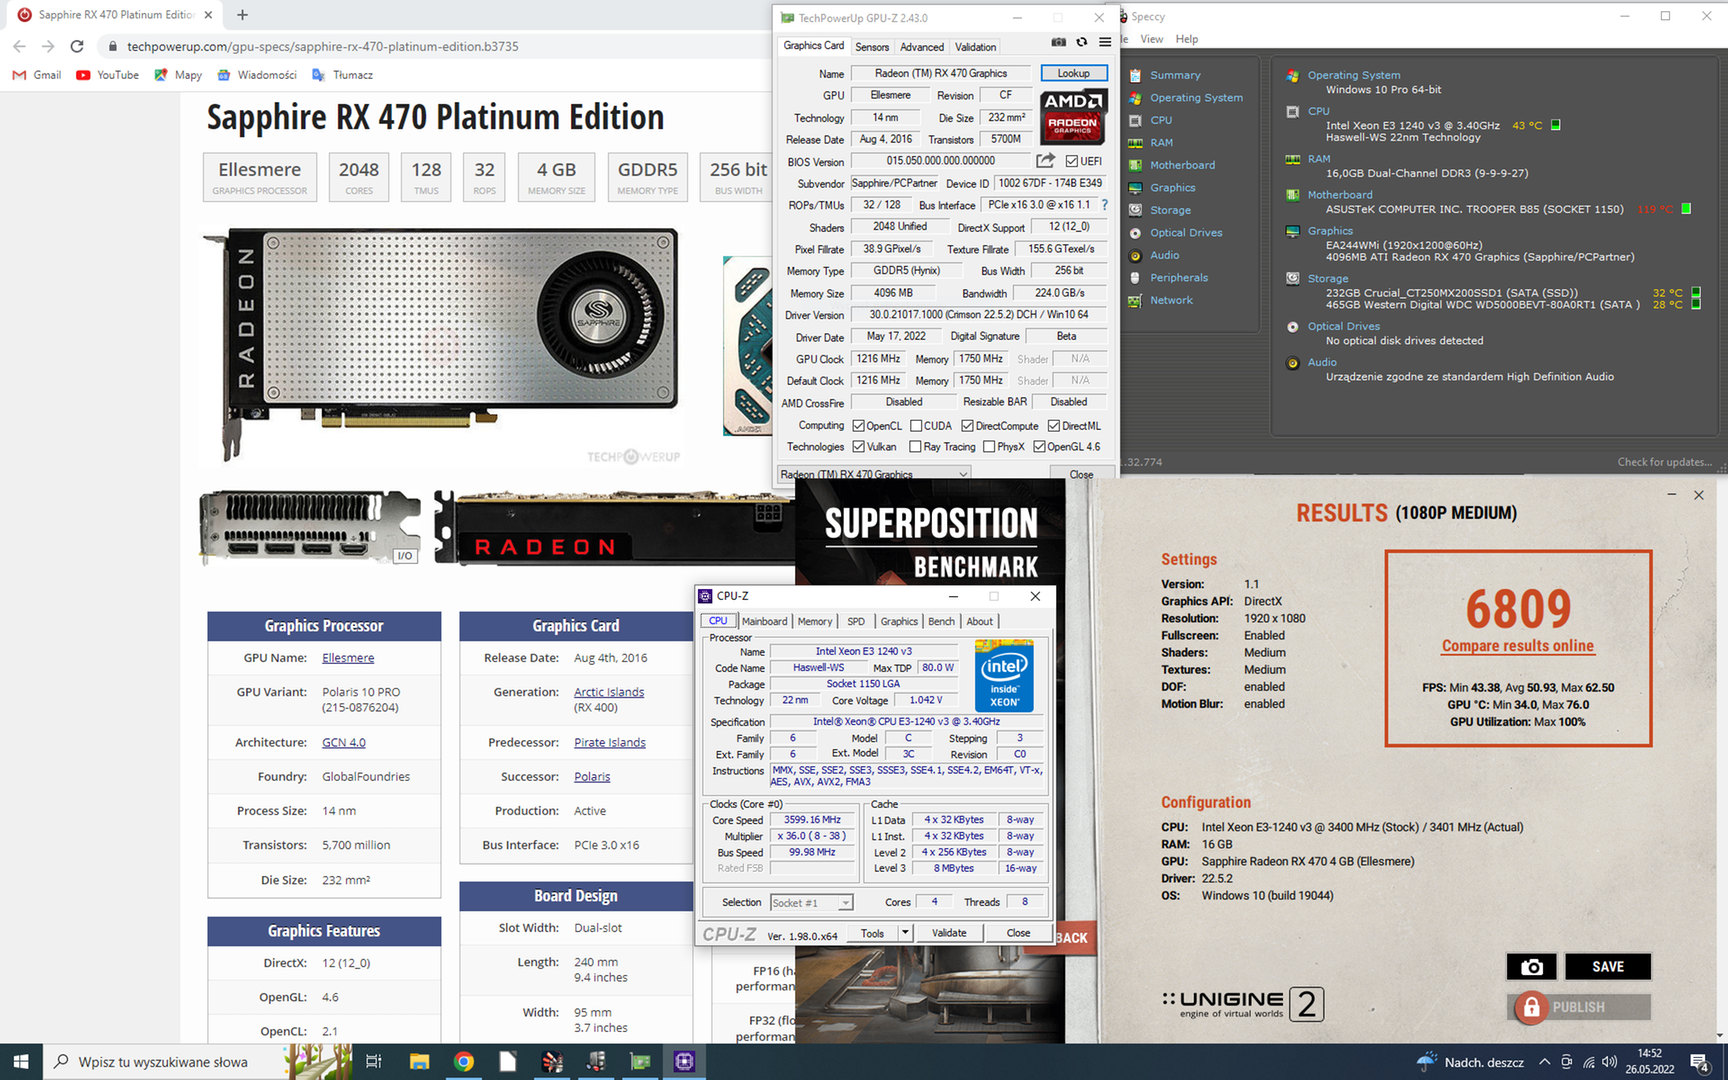Viewport: 1728px width, 1080px height.
Task: Click the padlock icon on the Publish button
Action: pos(1531,1007)
